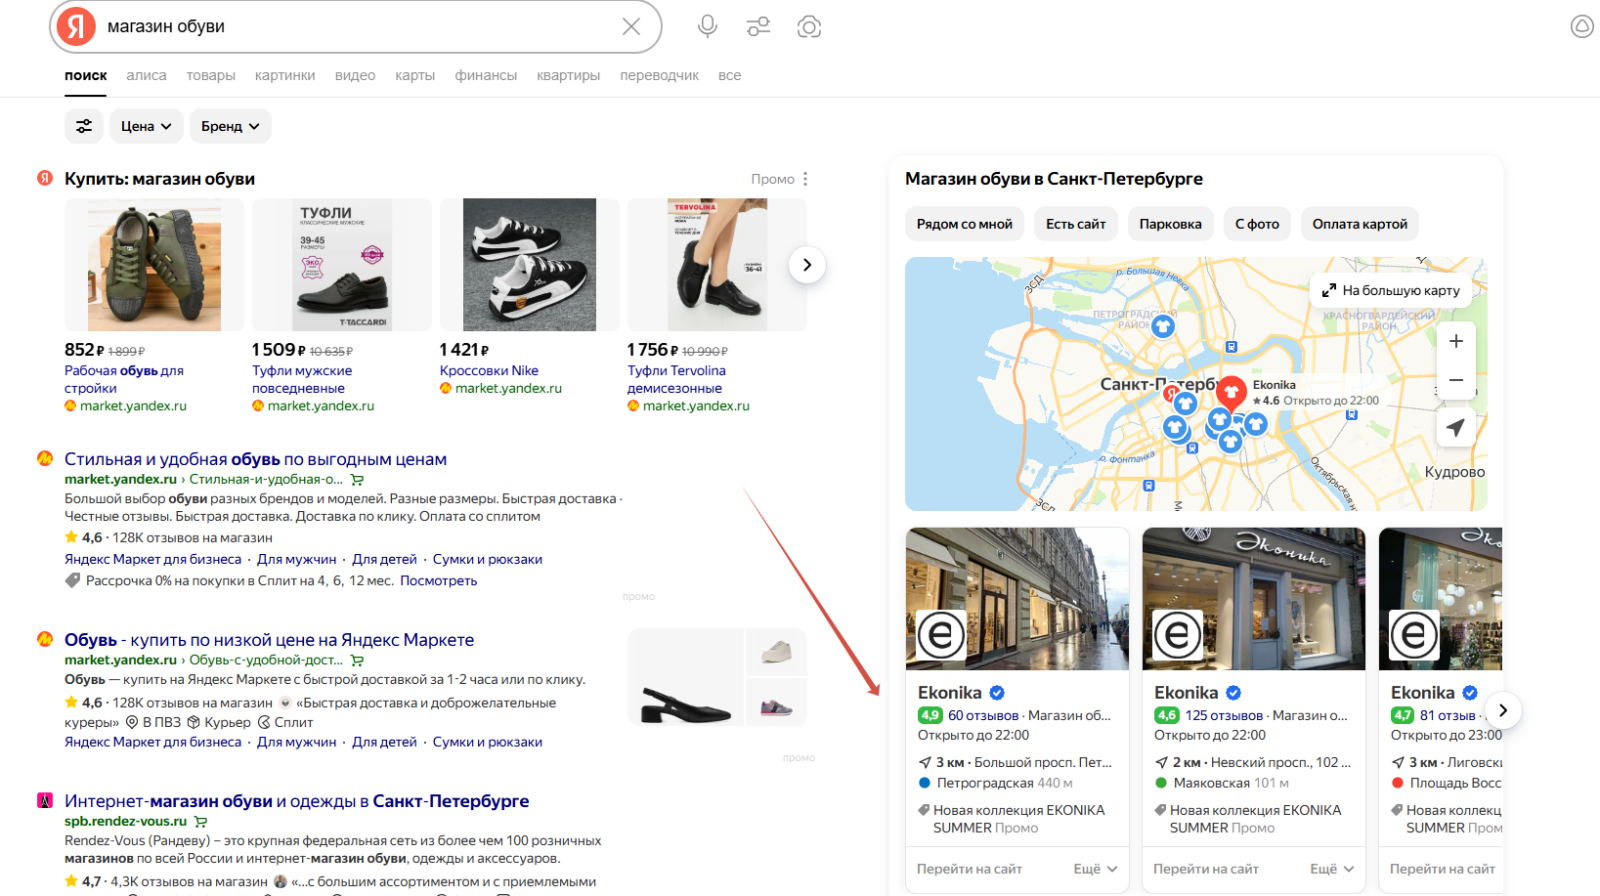The image size is (1600, 896).
Task: Switch to the финансы tab
Action: click(x=486, y=75)
